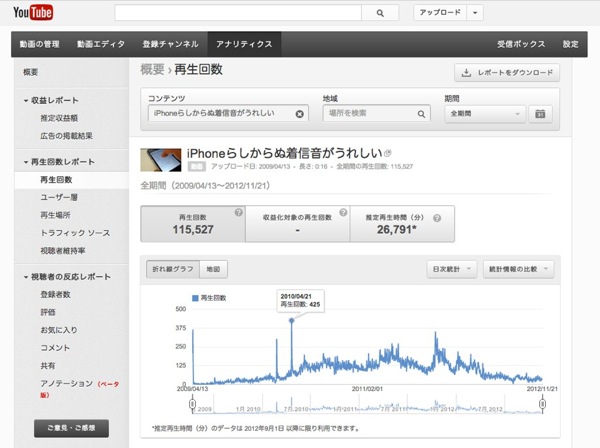Open ユーザー層 report
Screen dimensions: 600x448
tap(59, 197)
